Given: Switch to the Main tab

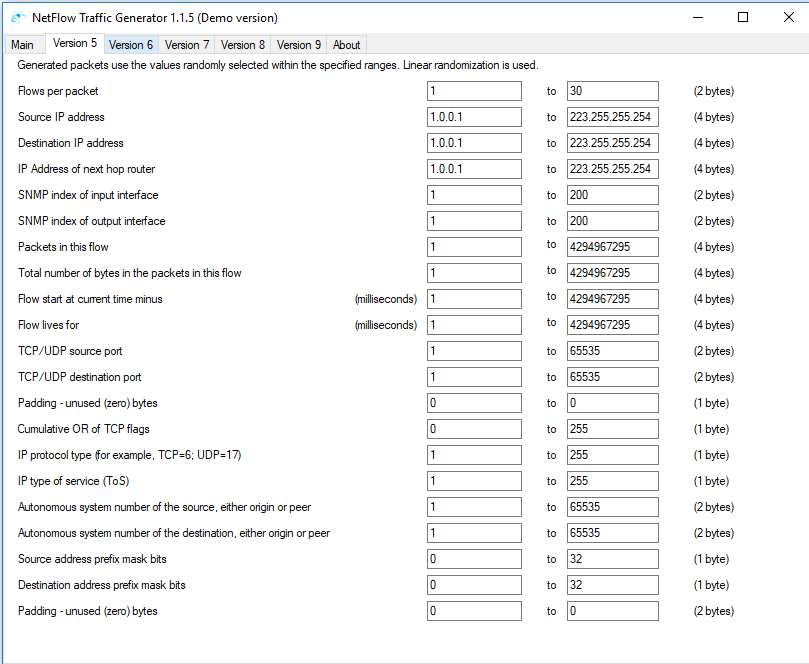Looking at the screenshot, I should pos(22,45).
